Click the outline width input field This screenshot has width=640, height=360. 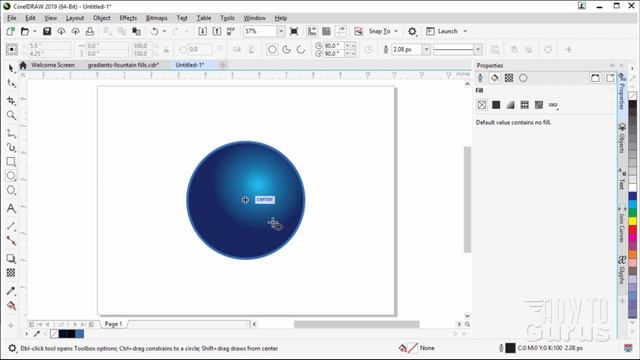[407, 49]
